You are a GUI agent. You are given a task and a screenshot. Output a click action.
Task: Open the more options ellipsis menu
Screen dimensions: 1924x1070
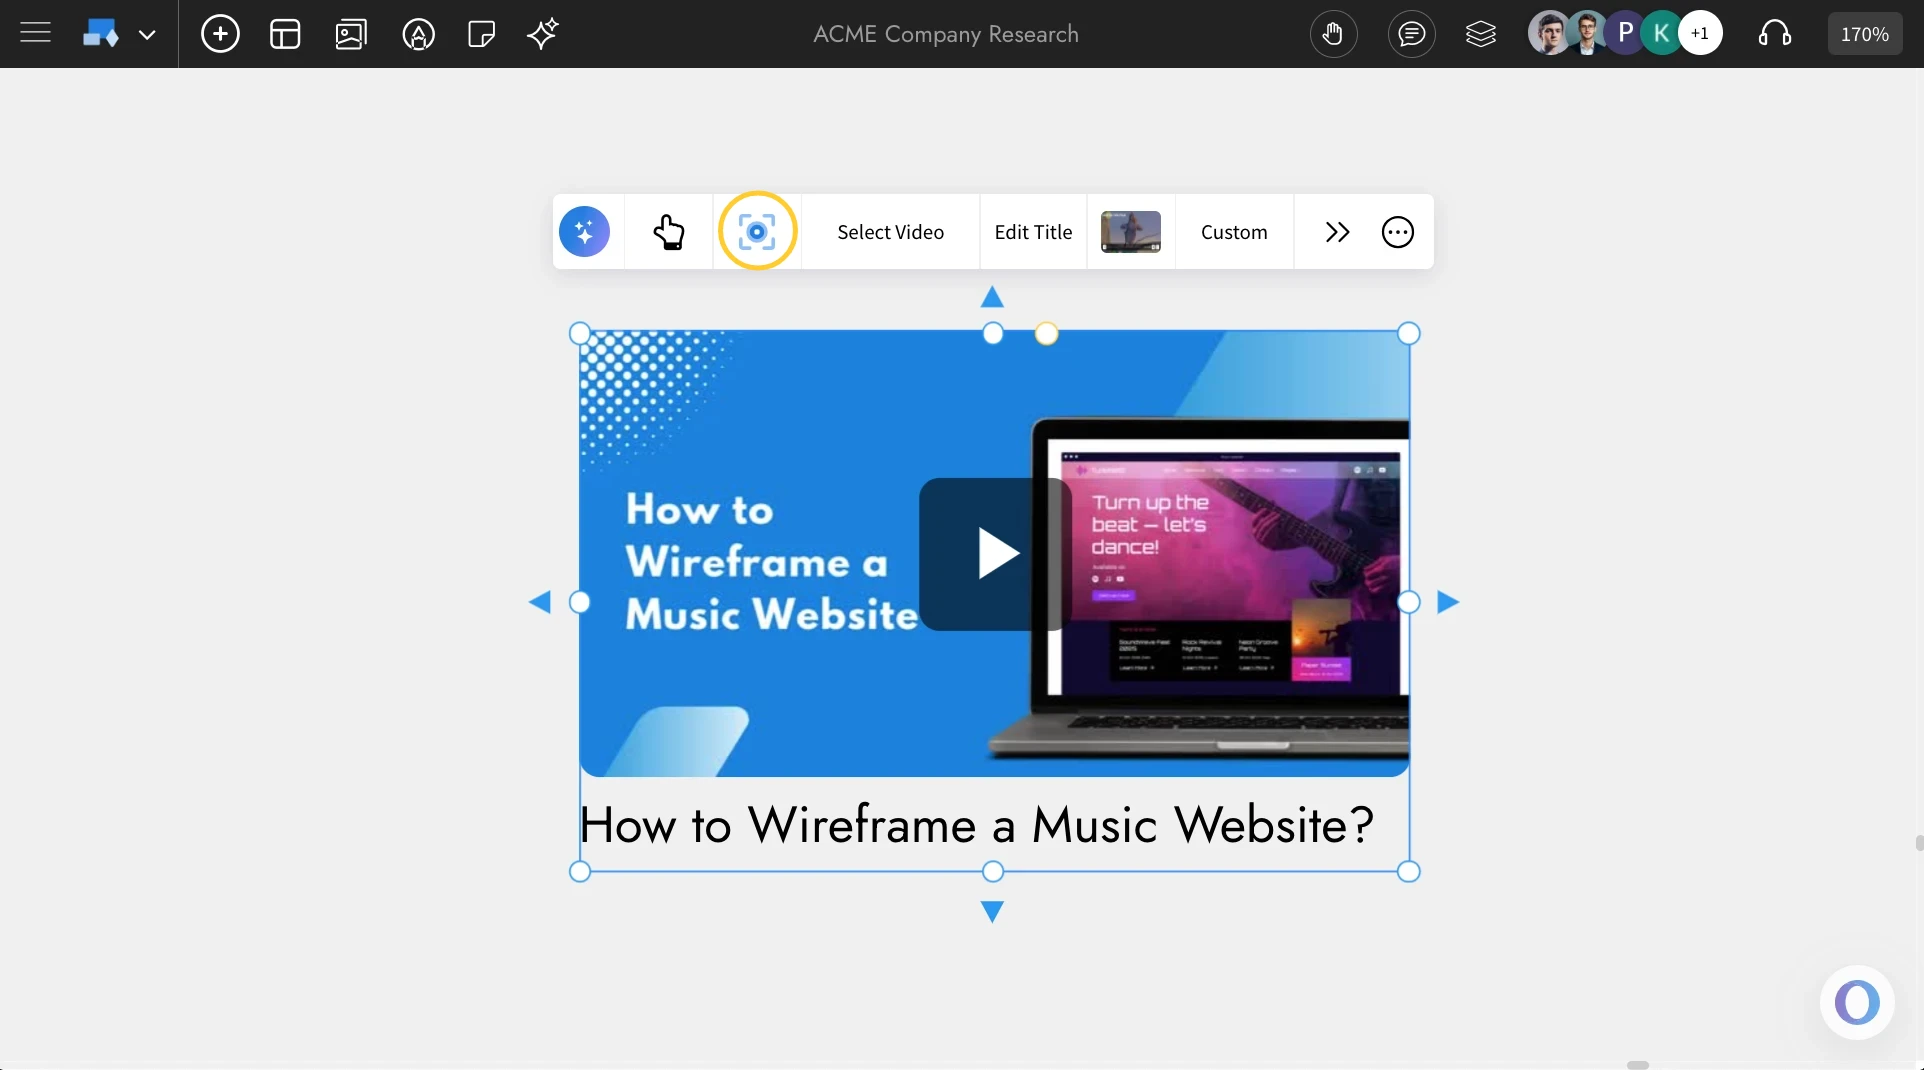pos(1397,231)
